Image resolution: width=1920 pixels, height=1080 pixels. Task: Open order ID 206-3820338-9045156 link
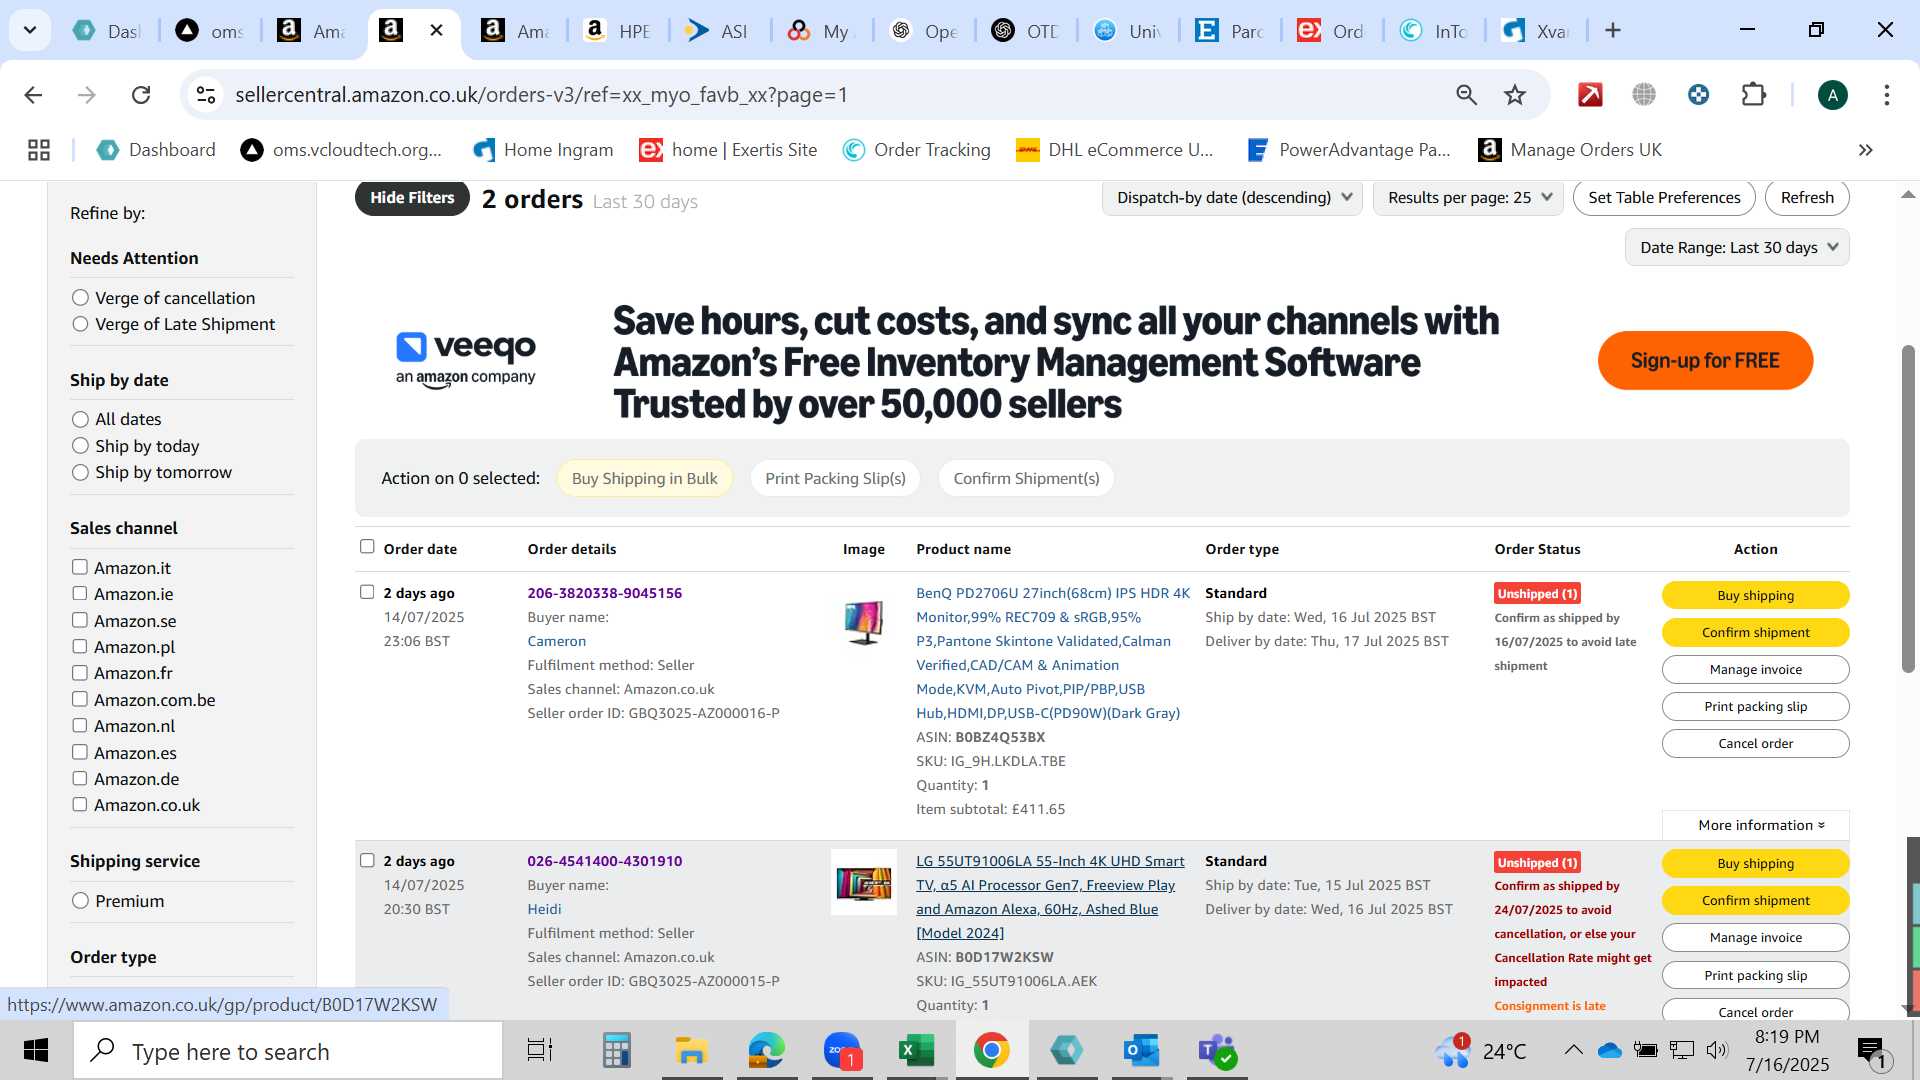coord(605,593)
